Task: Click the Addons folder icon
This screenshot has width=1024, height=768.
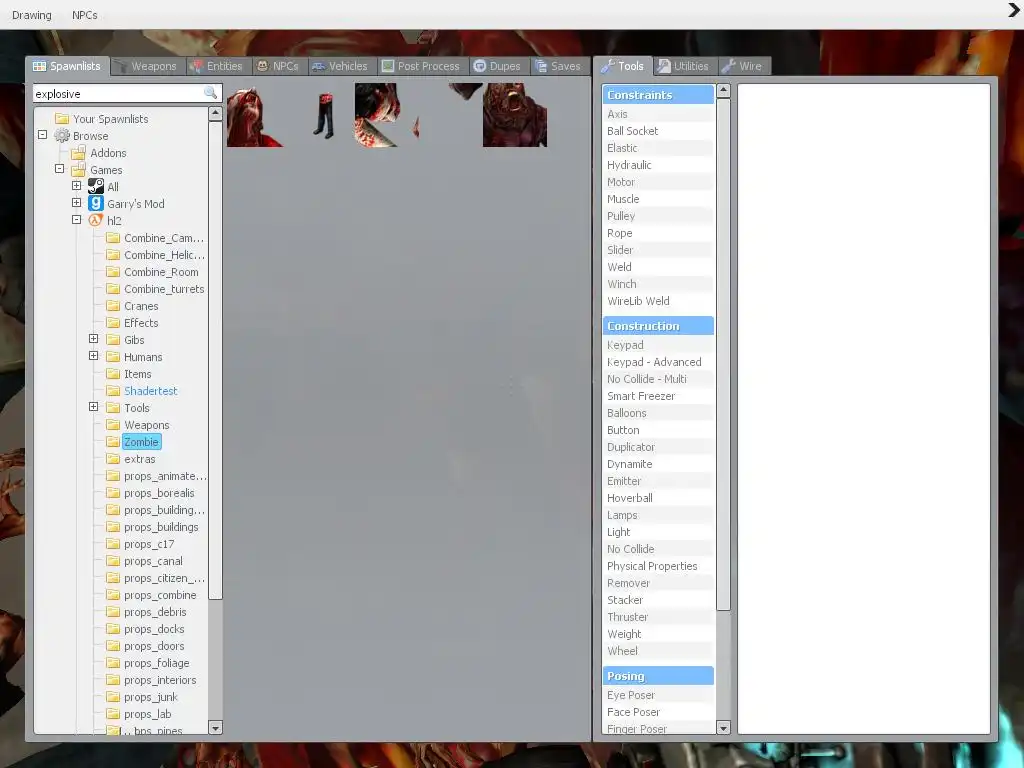Action: tap(78, 153)
